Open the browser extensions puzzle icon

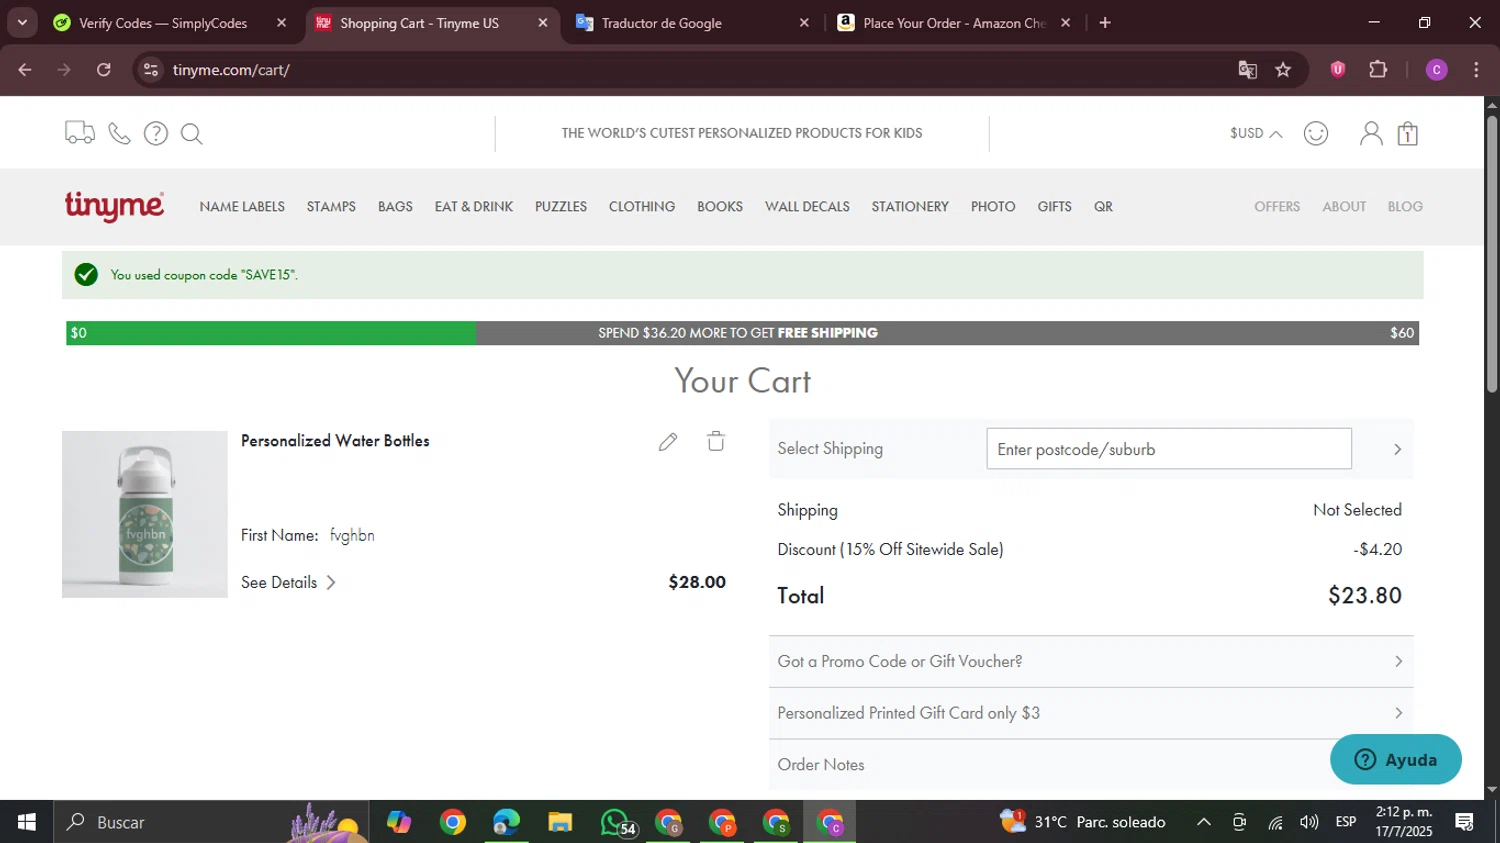(1378, 69)
